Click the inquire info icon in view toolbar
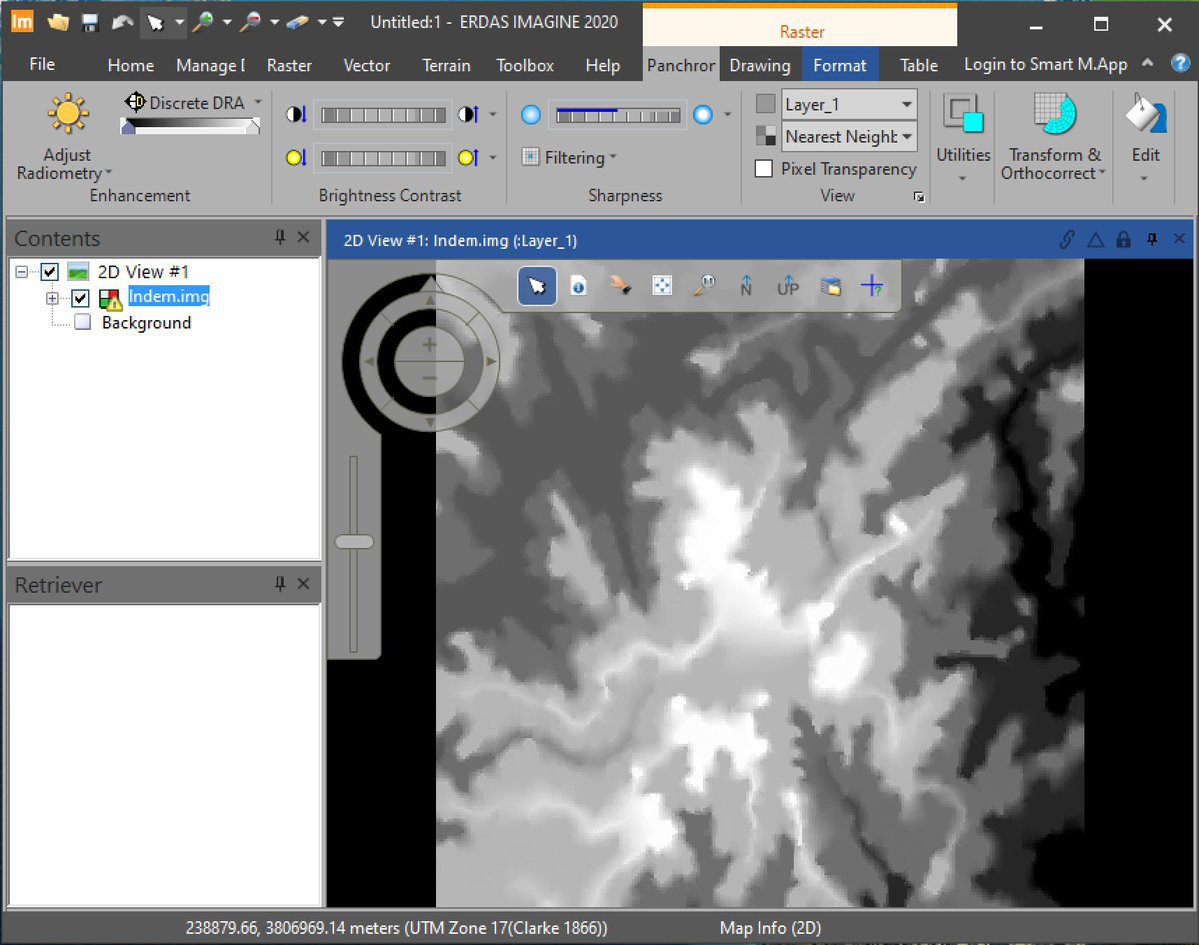 pyautogui.click(x=578, y=286)
